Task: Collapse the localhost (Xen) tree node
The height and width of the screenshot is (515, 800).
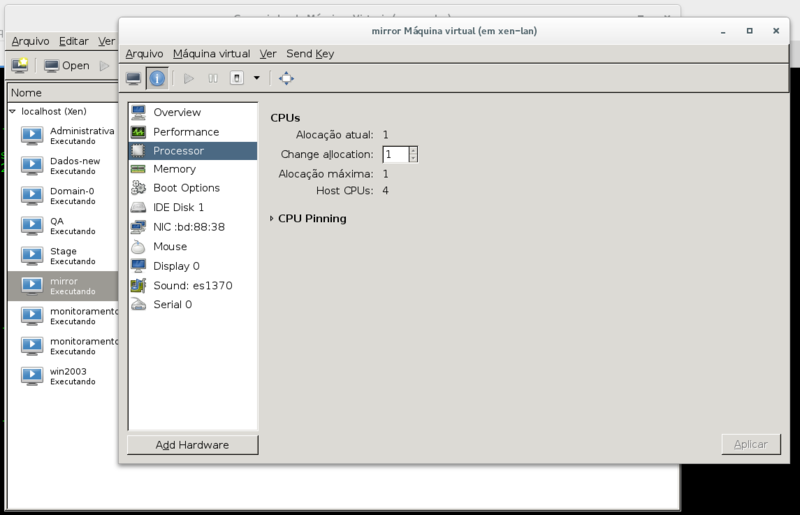Action: [x=13, y=111]
